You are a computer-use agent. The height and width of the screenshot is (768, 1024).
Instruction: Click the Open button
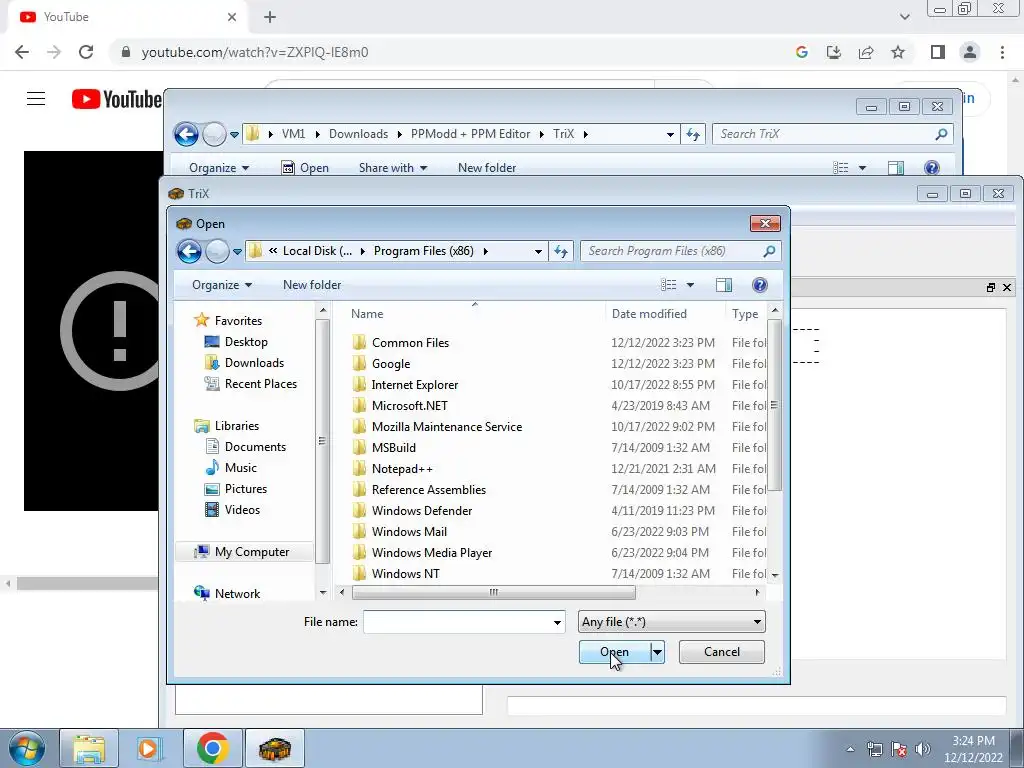(x=615, y=652)
